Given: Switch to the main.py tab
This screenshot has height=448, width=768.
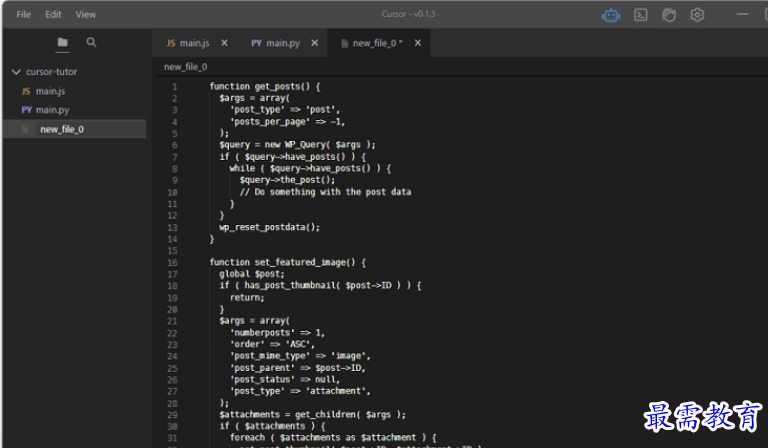Looking at the screenshot, I should [x=283, y=43].
